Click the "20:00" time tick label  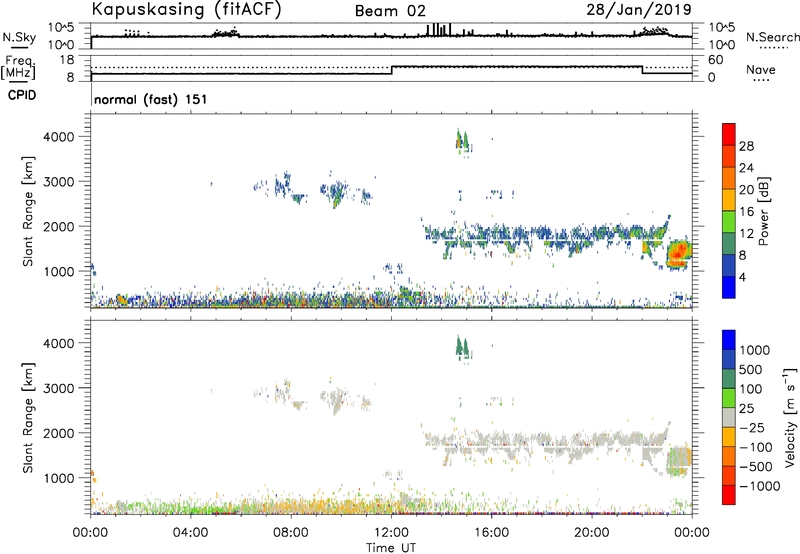591,533
